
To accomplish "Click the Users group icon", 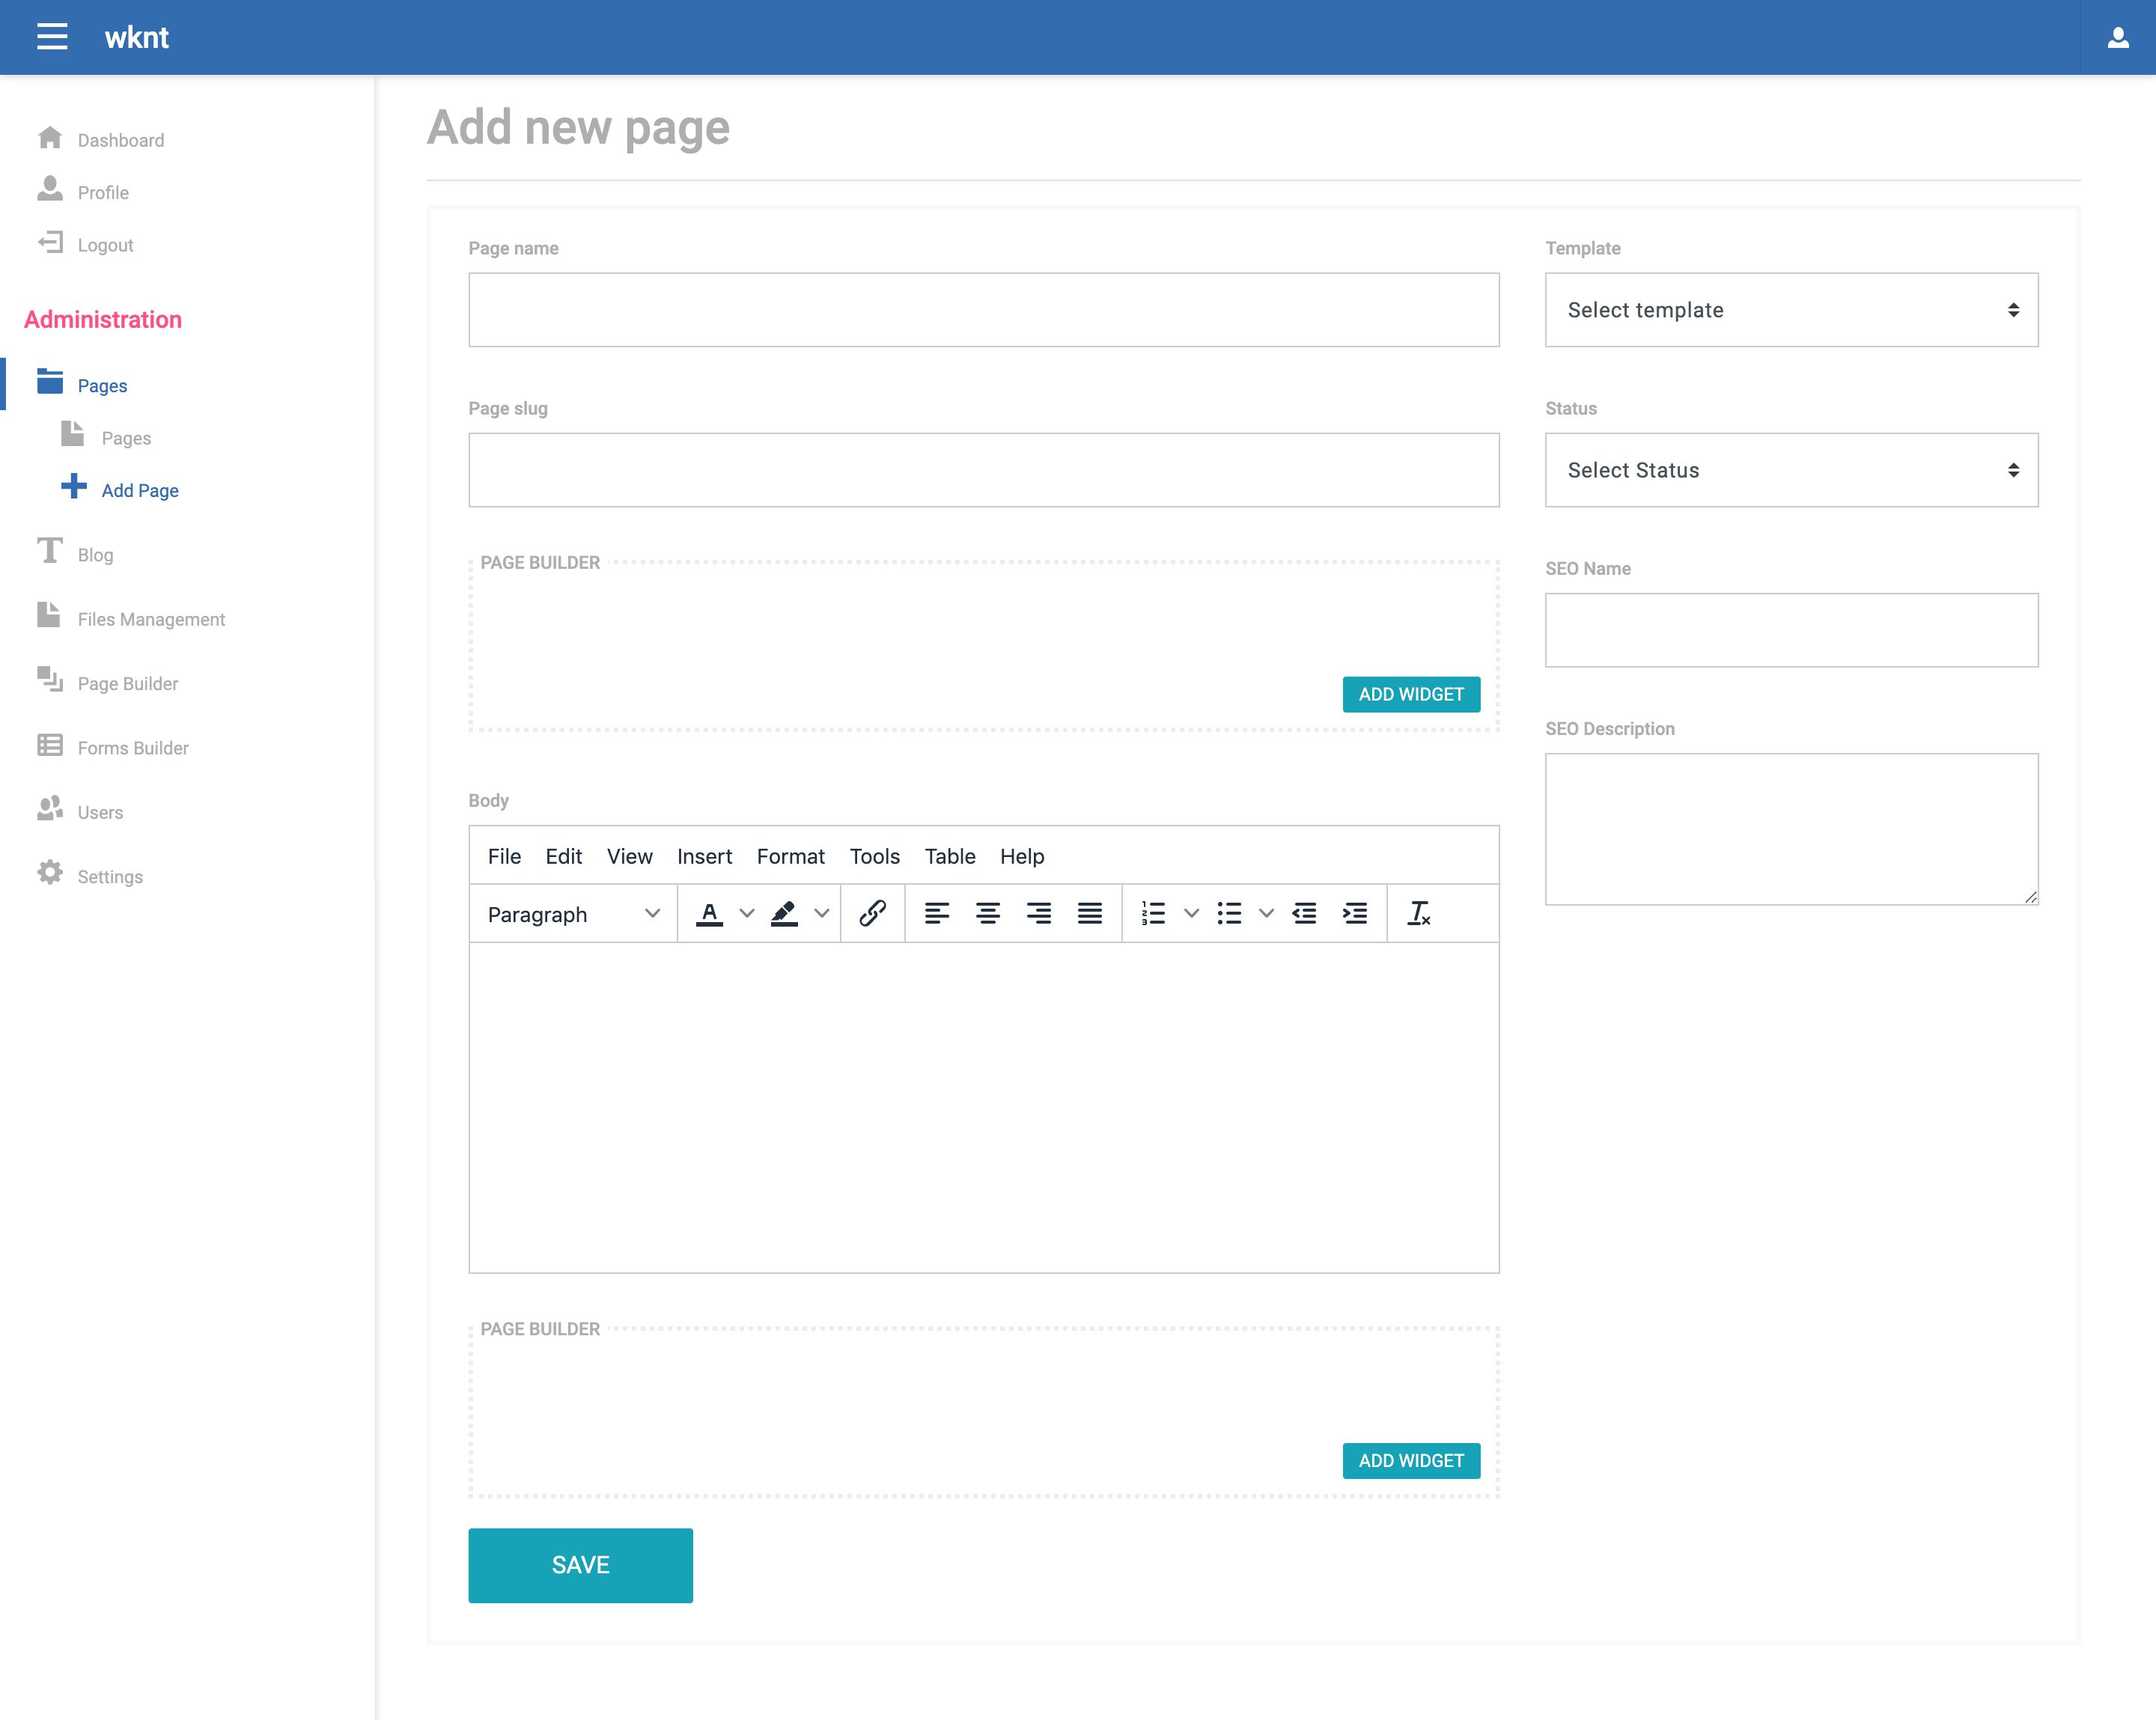I will click(x=50, y=809).
